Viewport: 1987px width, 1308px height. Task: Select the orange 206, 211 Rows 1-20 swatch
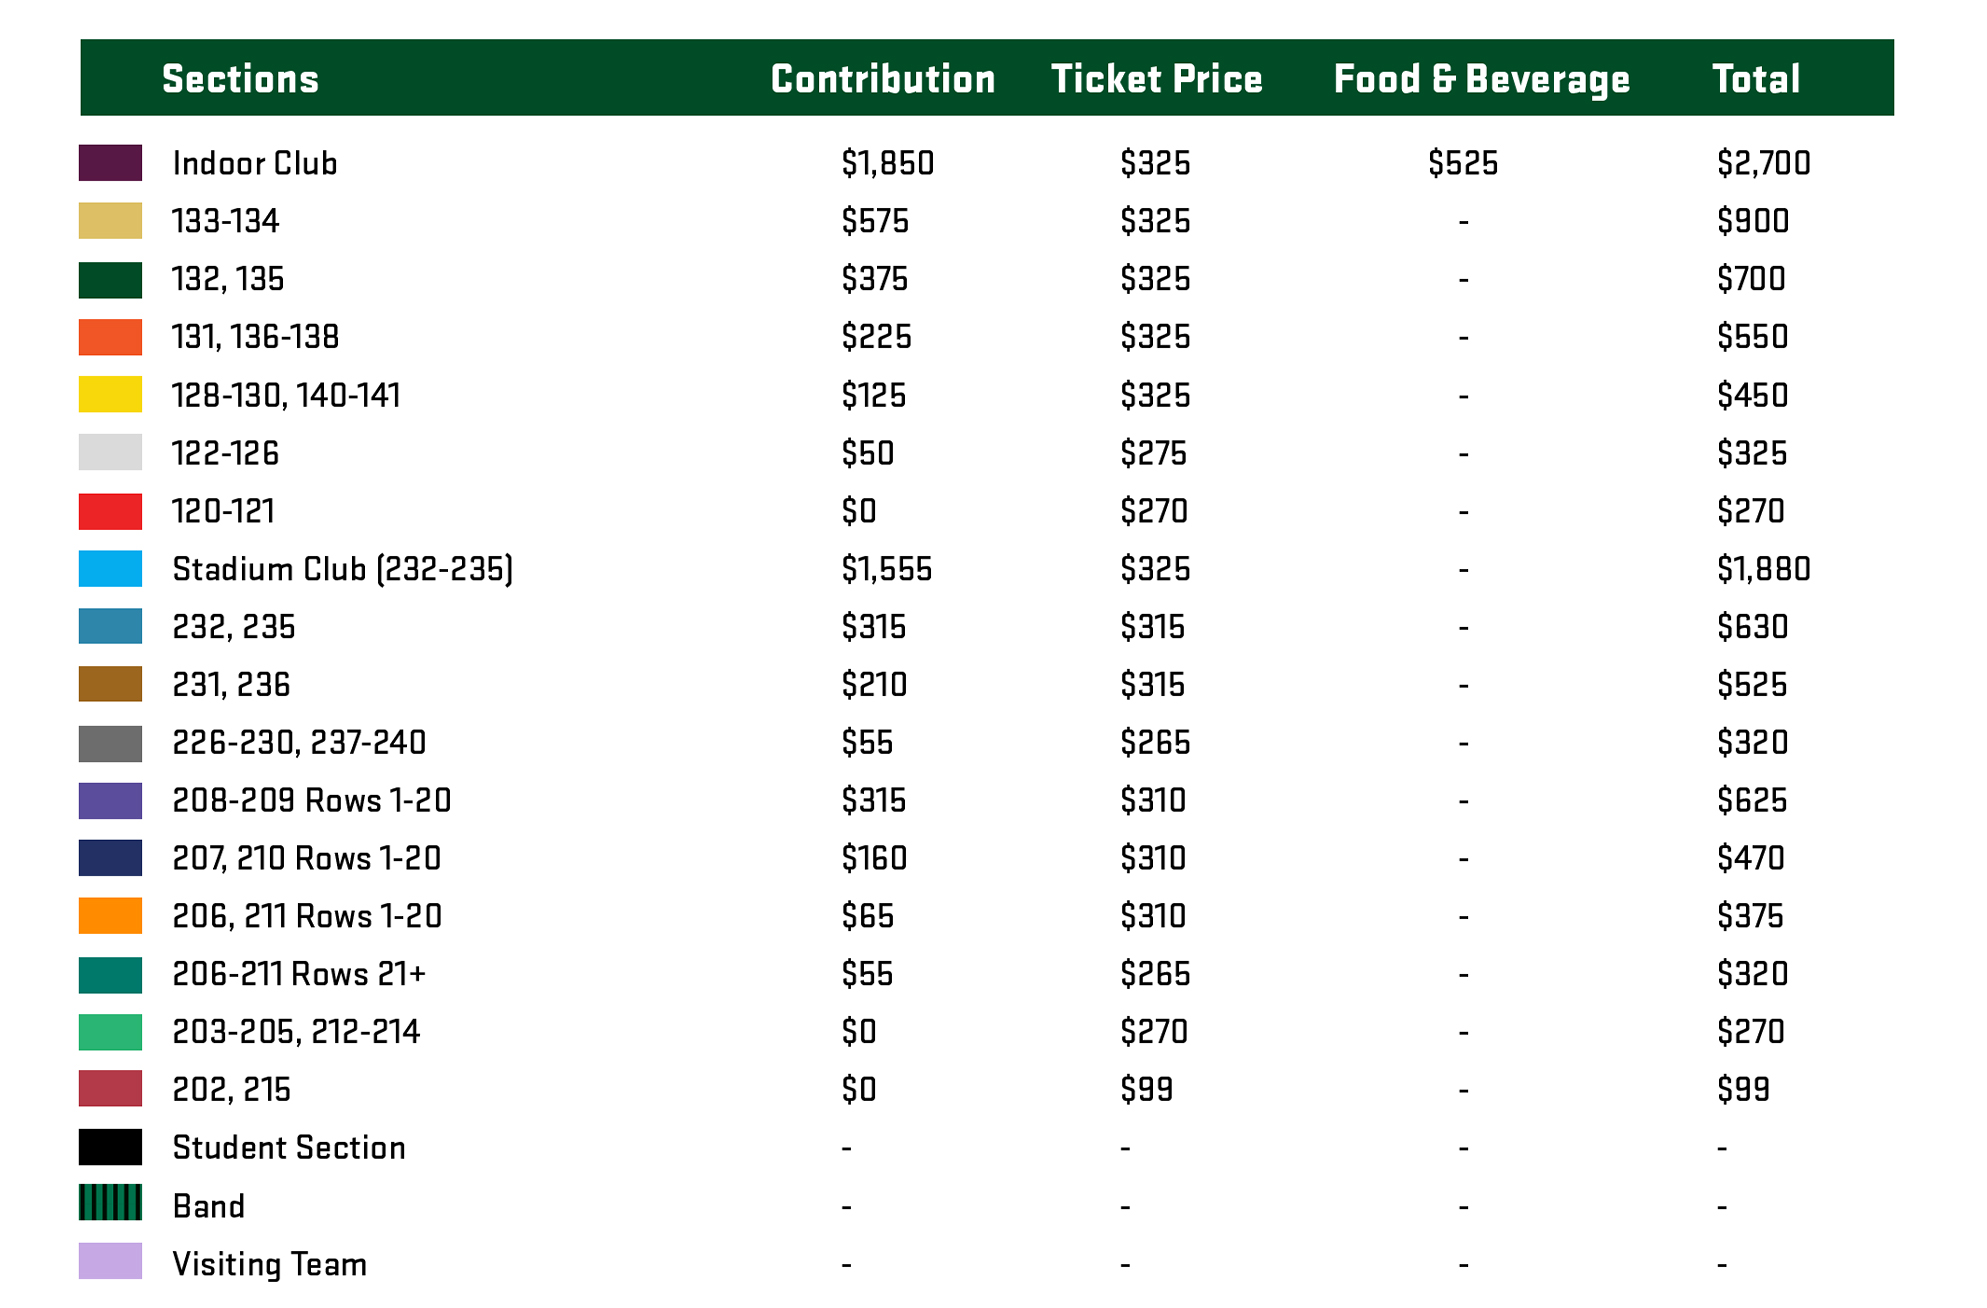(110, 916)
